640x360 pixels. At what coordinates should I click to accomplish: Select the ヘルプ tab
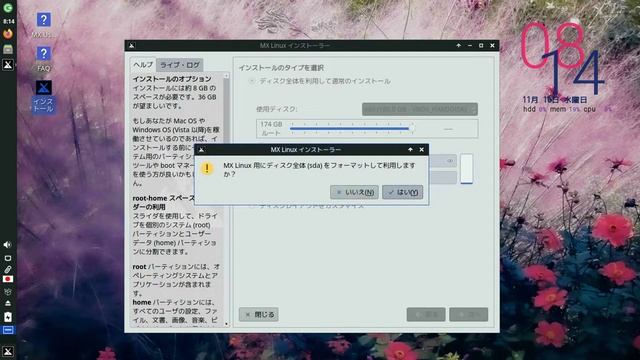click(x=143, y=65)
